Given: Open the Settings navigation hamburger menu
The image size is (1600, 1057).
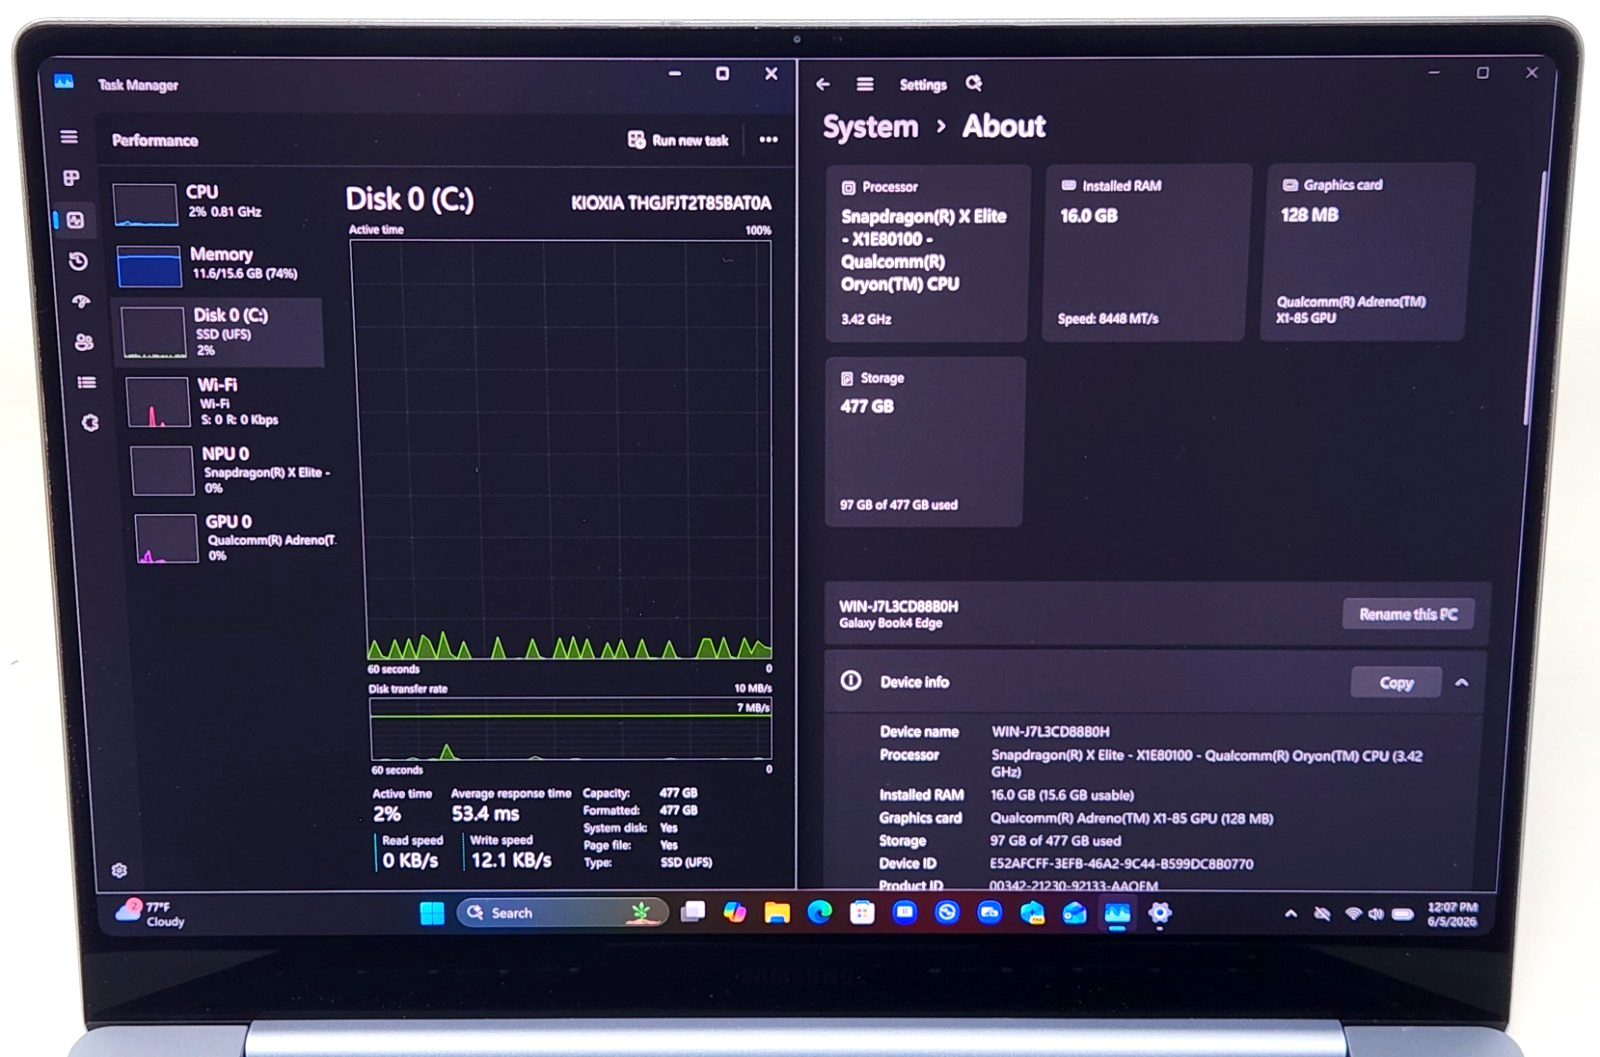Looking at the screenshot, I should coord(865,84).
